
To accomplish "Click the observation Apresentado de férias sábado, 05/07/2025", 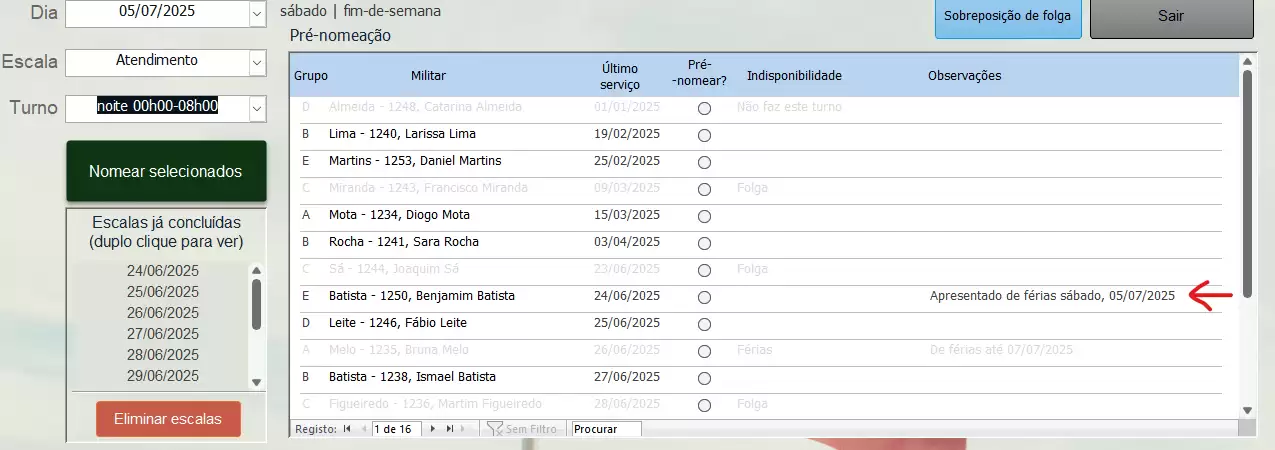I will [1052, 296].
